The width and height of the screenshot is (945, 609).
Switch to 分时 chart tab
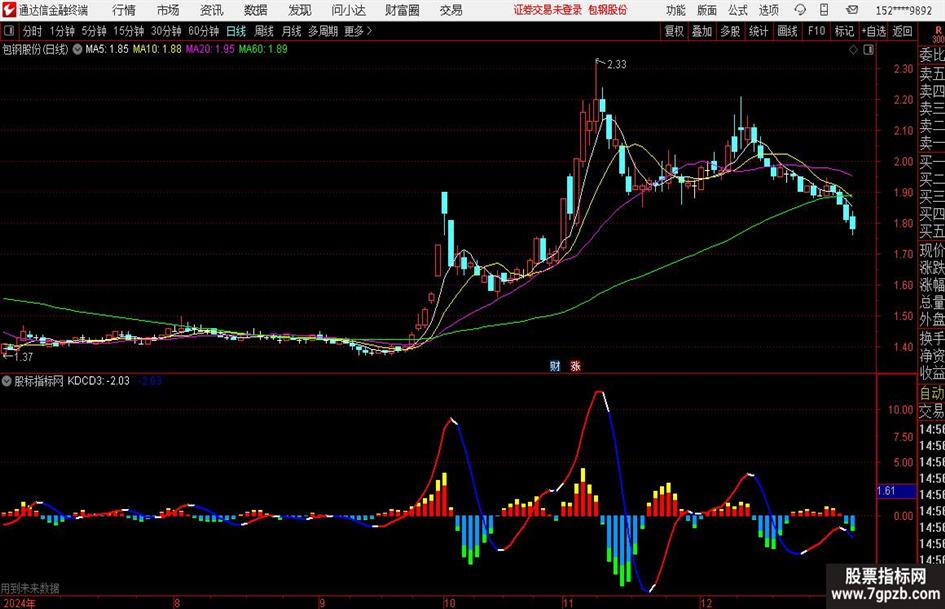(x=33, y=31)
